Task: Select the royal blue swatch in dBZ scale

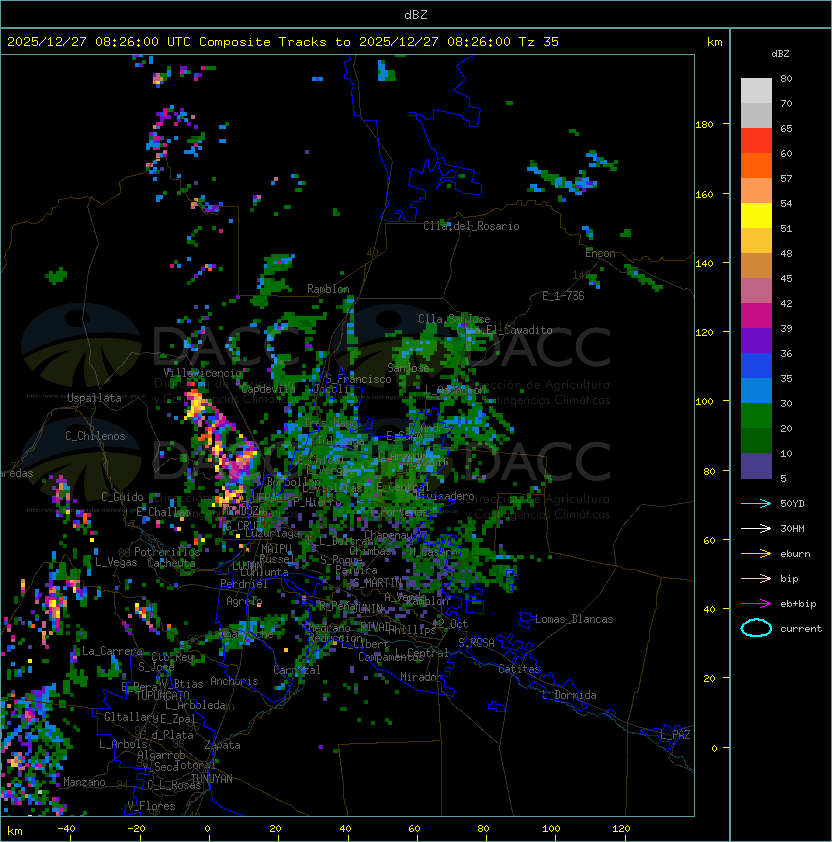Action: (756, 365)
